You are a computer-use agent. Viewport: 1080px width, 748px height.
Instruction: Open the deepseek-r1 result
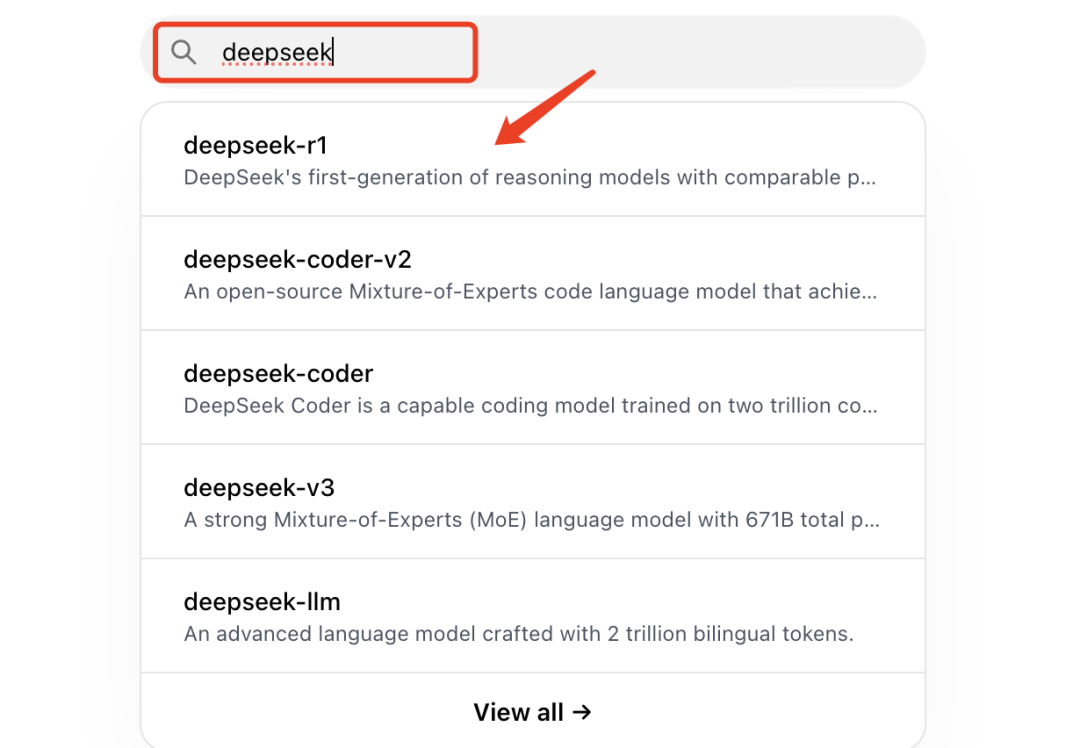[532, 159]
